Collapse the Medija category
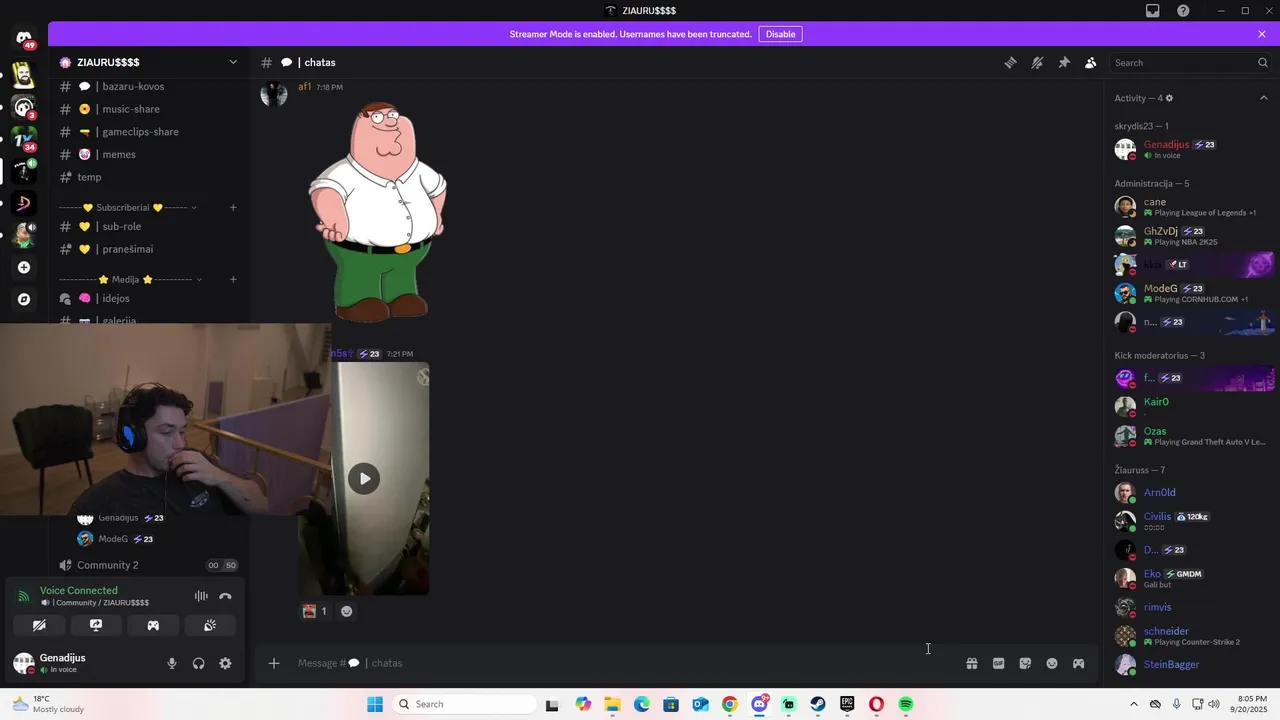Image resolution: width=1280 pixels, height=720 pixels. point(130,279)
